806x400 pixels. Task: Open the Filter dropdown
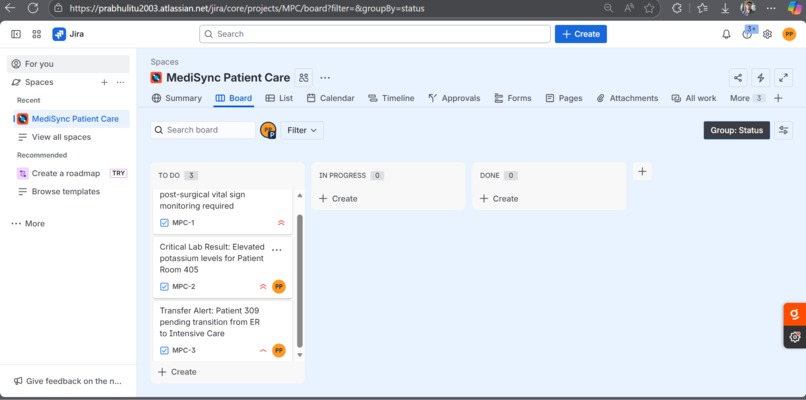click(302, 130)
